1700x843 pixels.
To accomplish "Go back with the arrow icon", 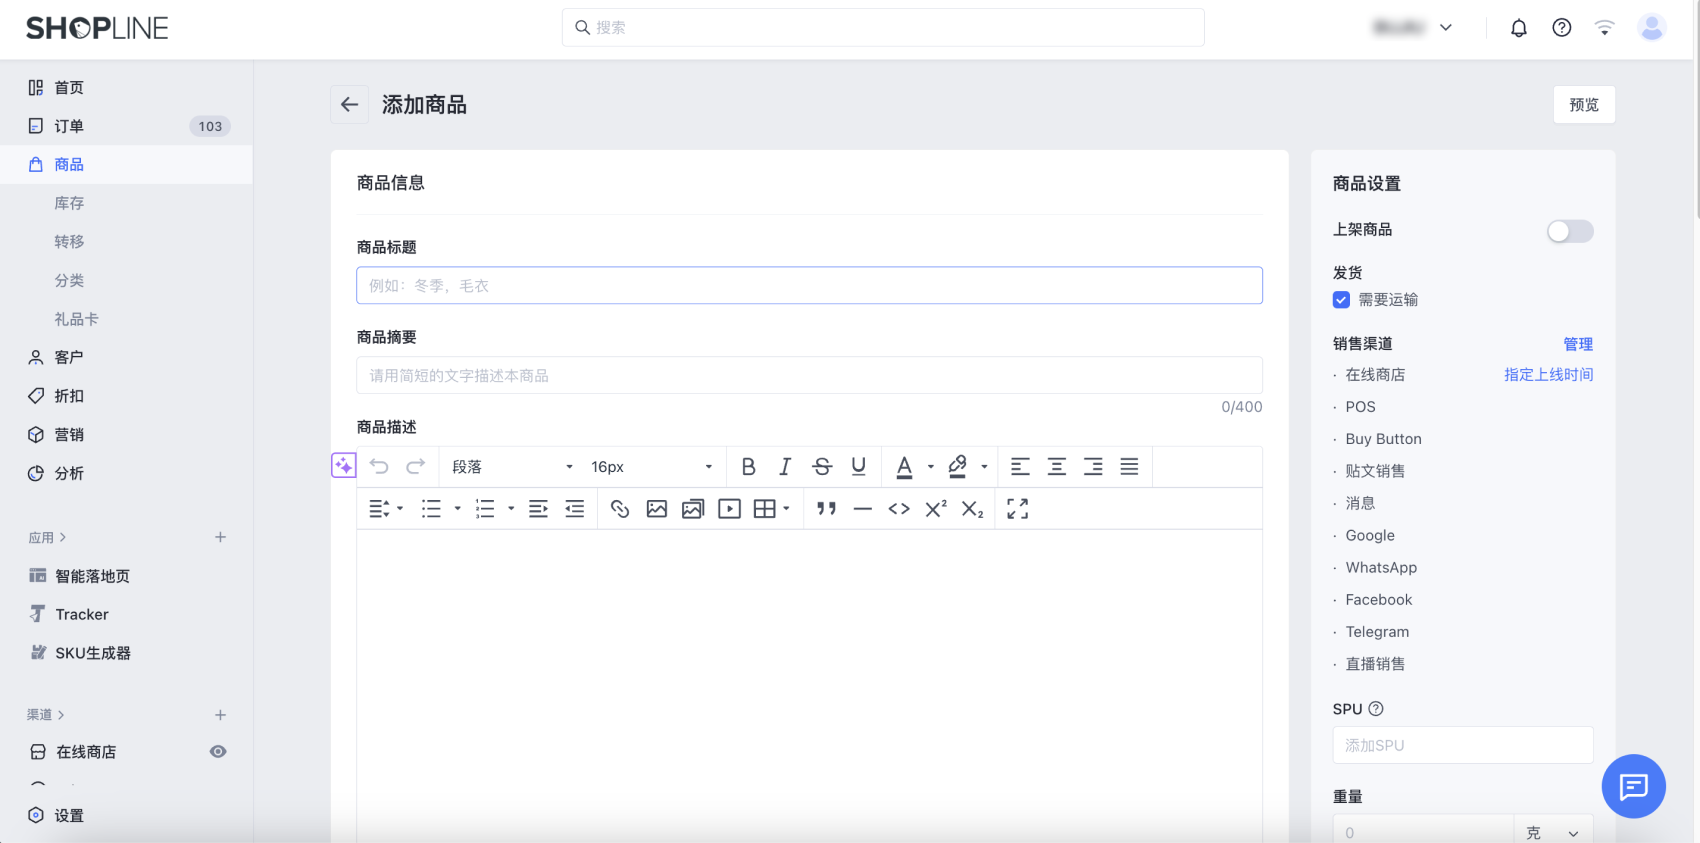I will 349,104.
